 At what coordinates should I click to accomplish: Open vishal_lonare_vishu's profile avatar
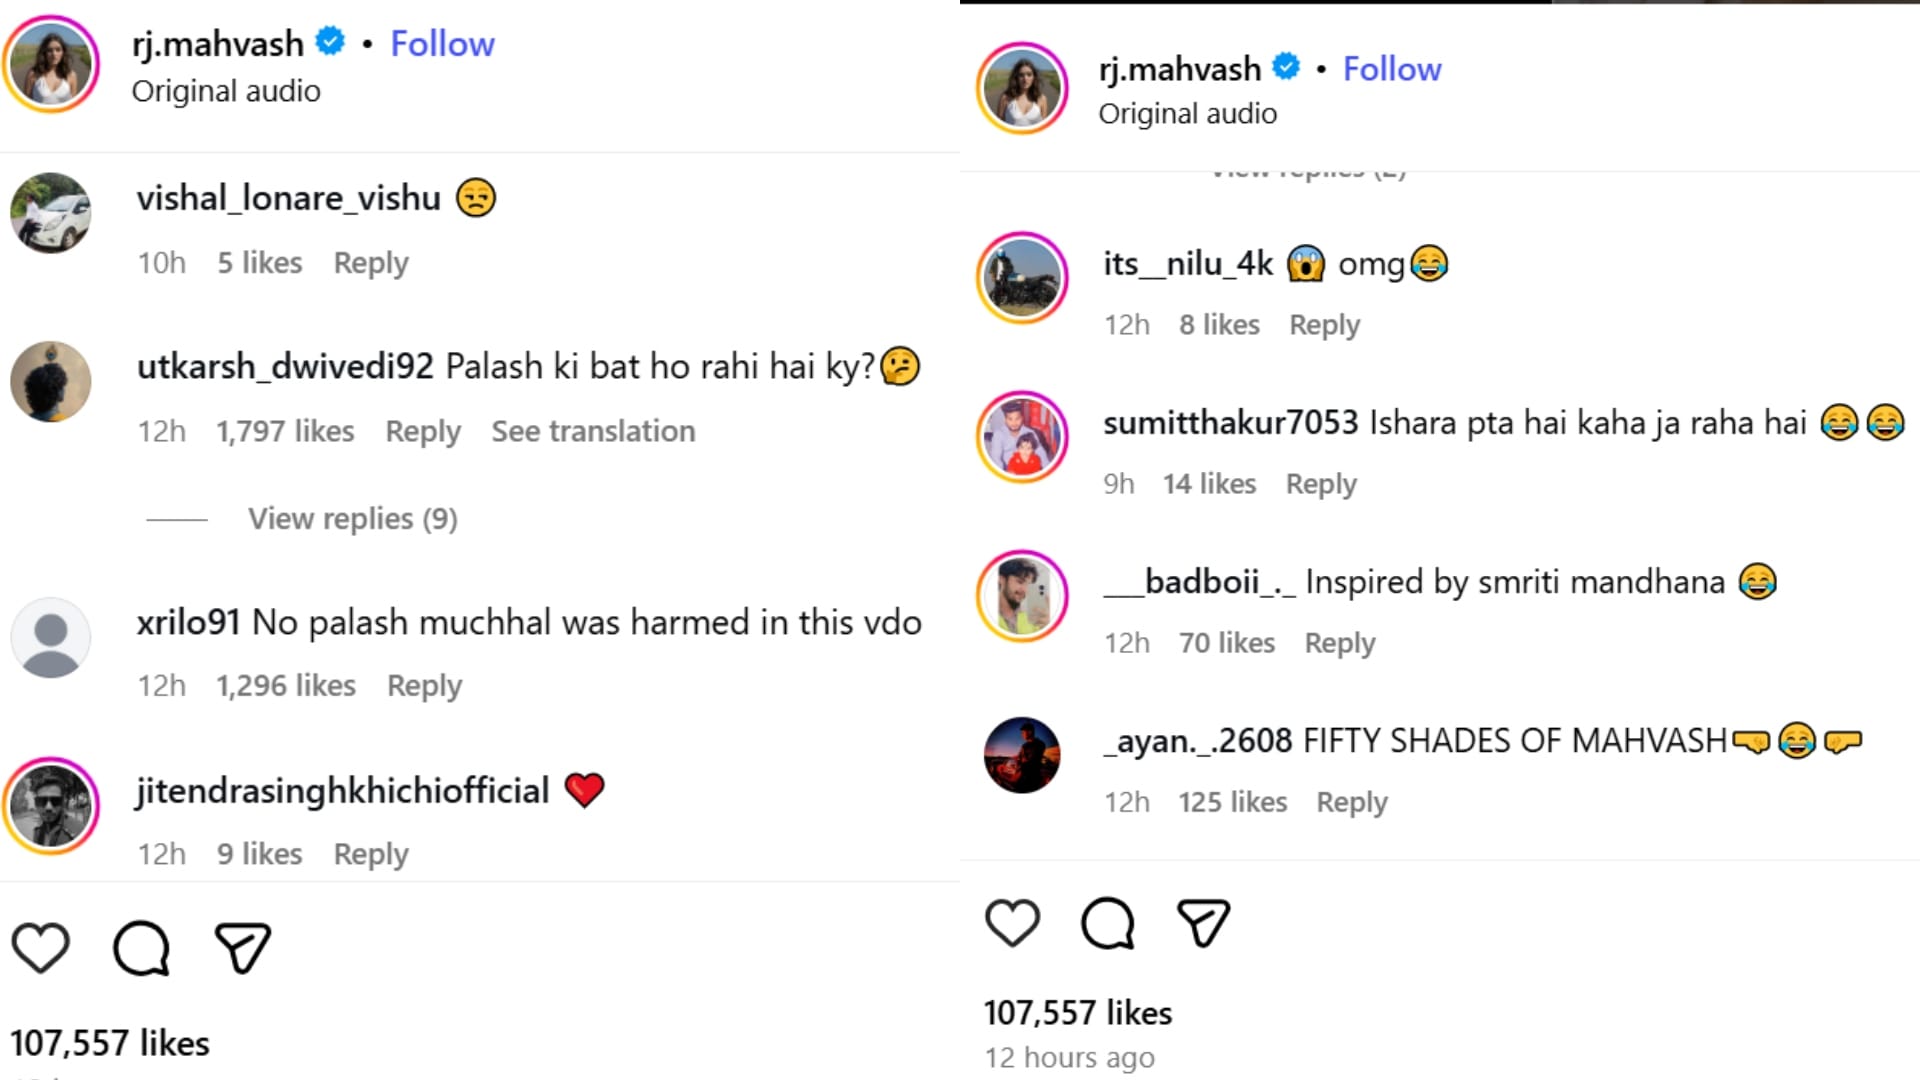(x=51, y=213)
